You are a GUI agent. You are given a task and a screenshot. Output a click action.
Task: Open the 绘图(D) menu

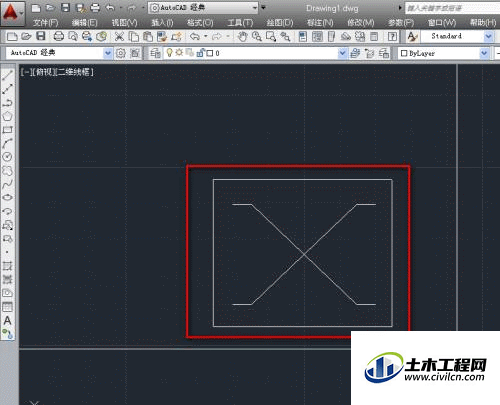(280, 23)
